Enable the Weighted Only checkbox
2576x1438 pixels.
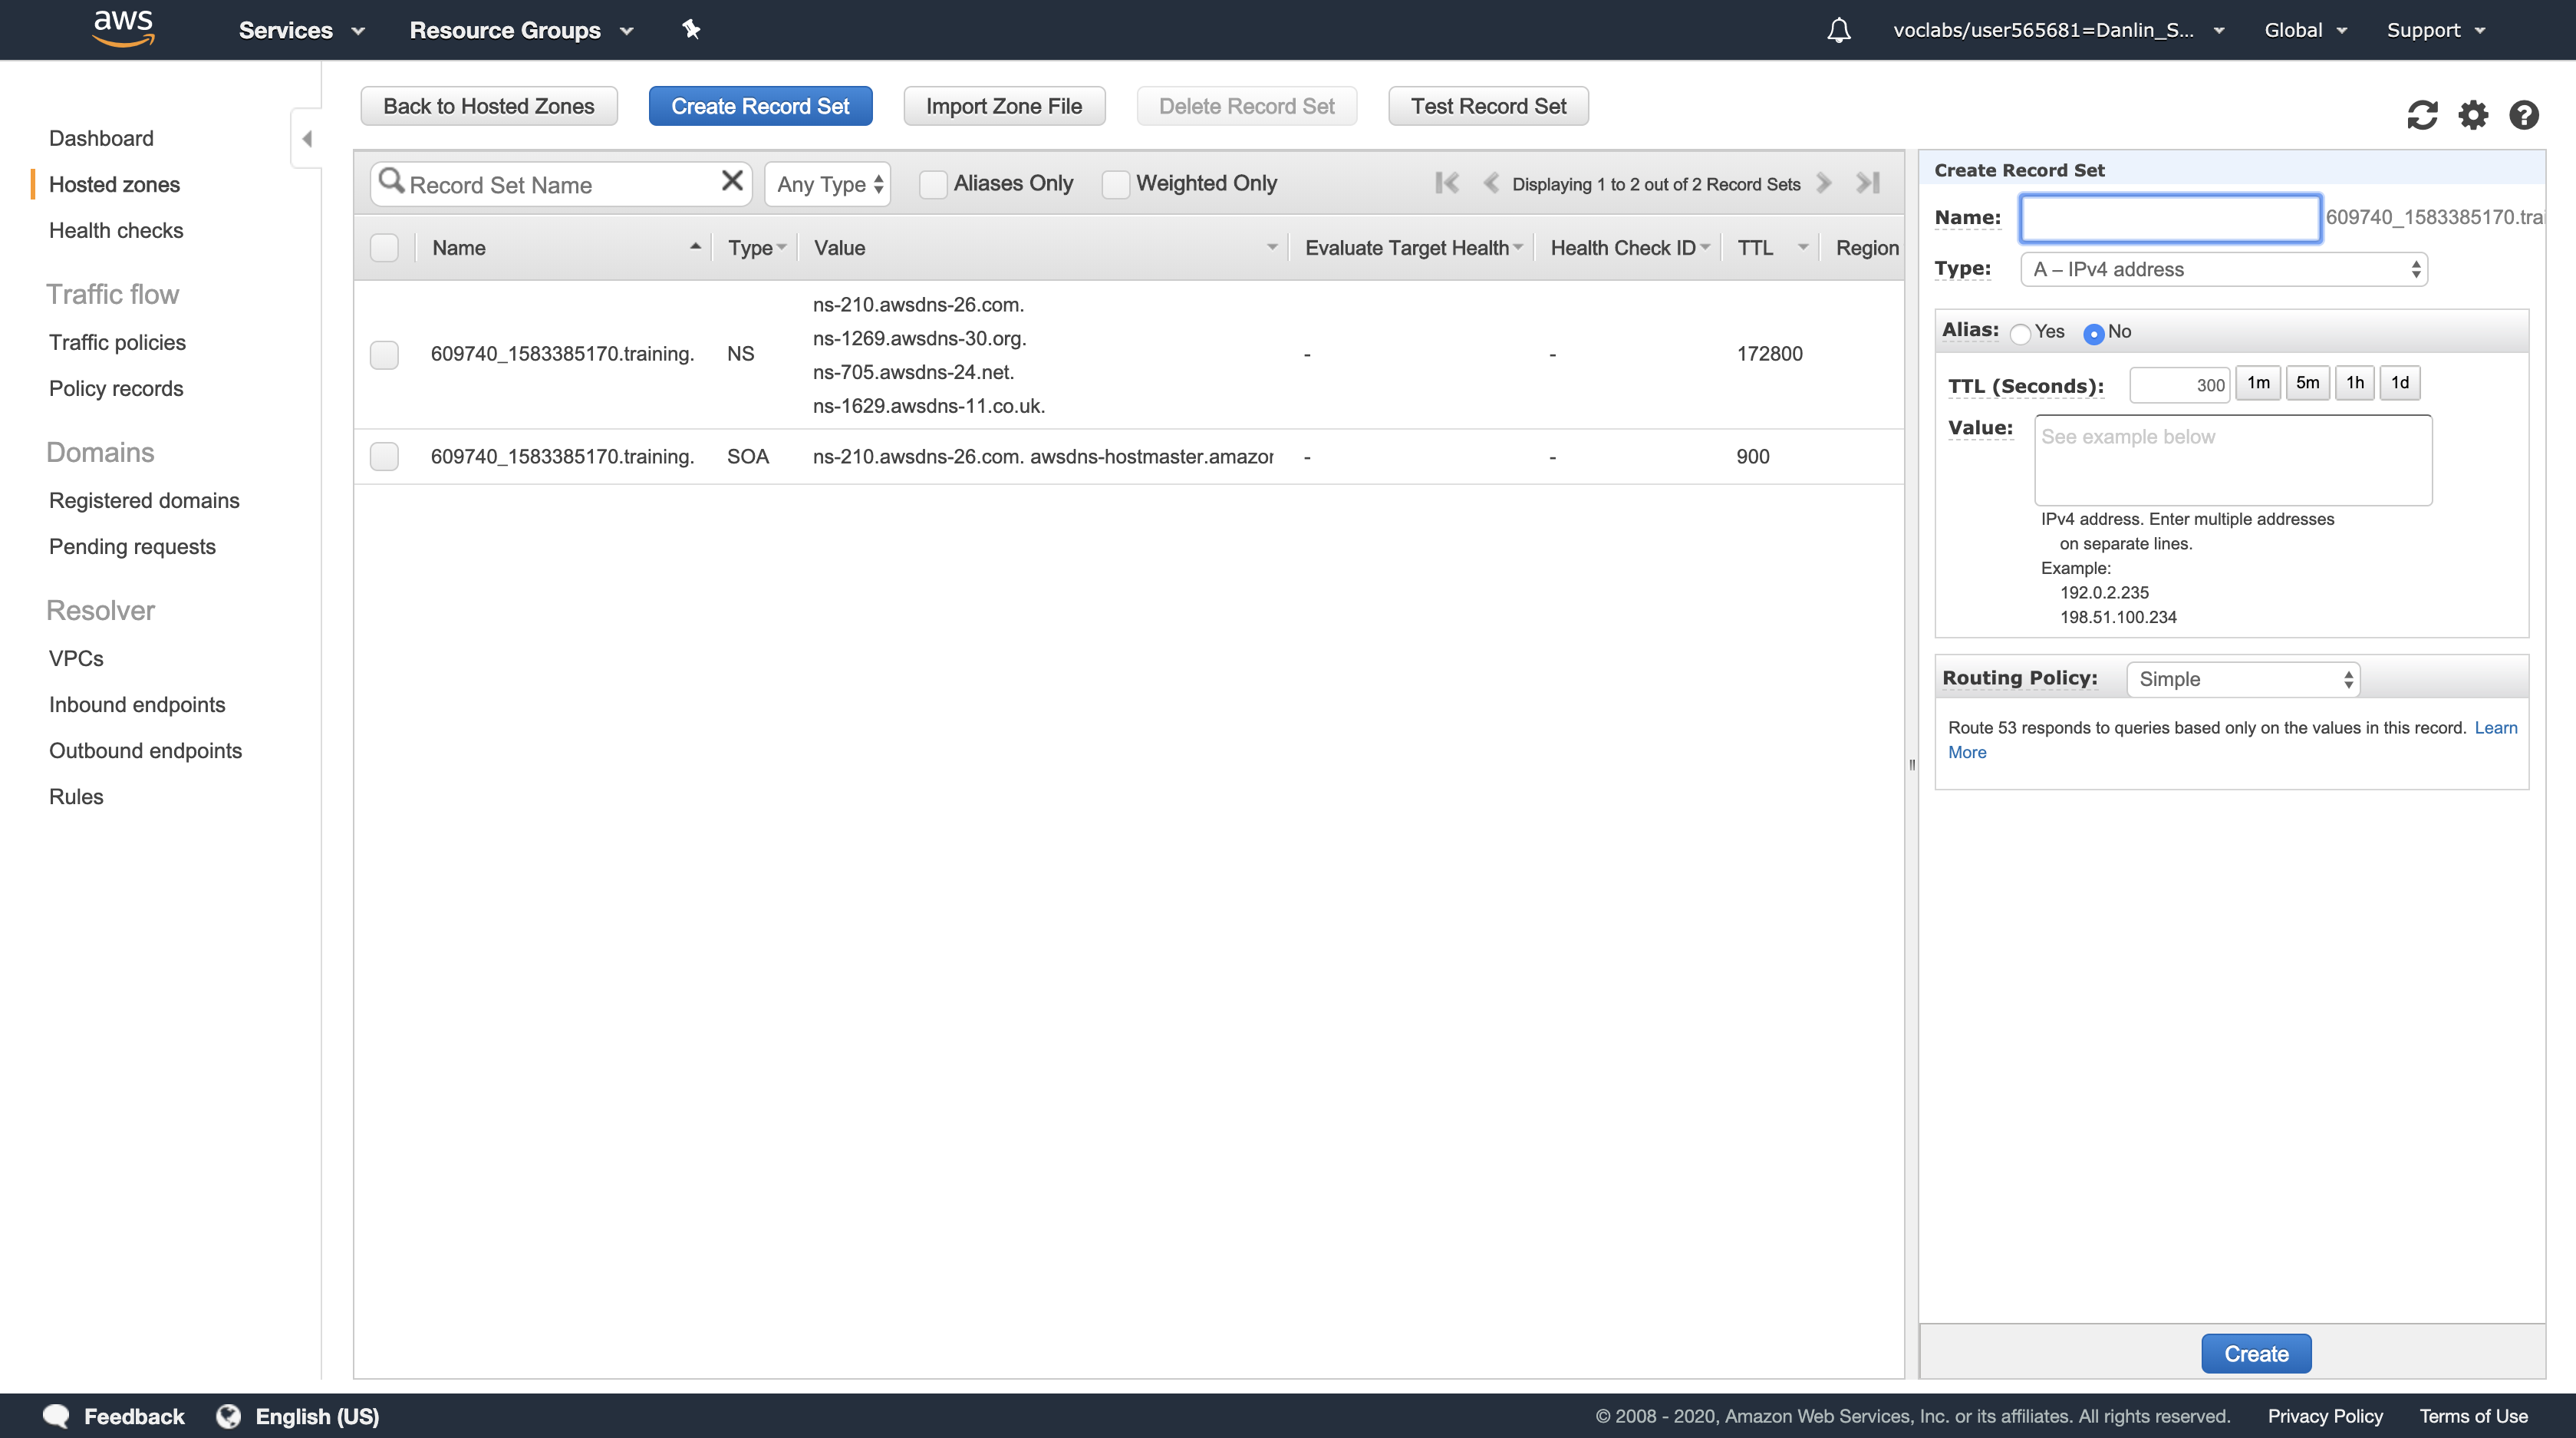pos(1115,184)
